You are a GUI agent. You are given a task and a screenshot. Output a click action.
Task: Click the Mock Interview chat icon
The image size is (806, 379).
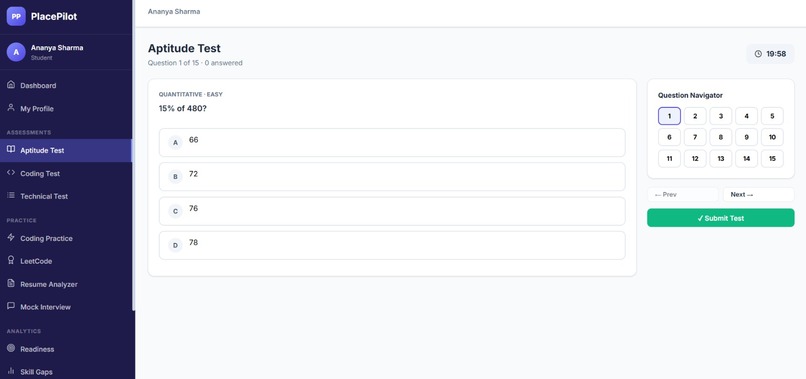point(11,306)
